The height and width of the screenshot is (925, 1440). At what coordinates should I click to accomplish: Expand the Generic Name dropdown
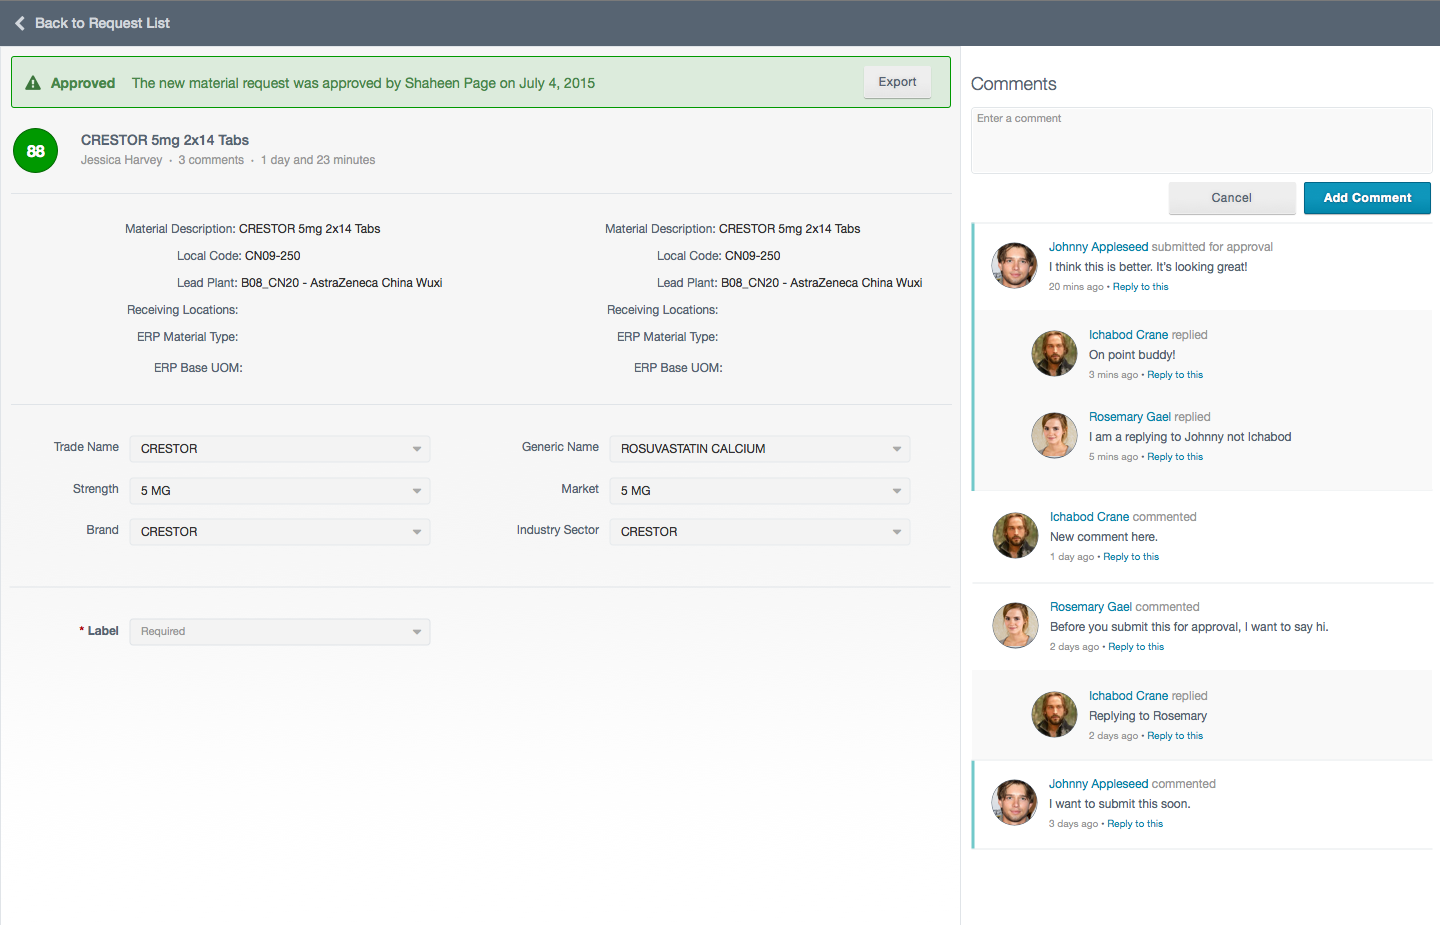coord(760,449)
